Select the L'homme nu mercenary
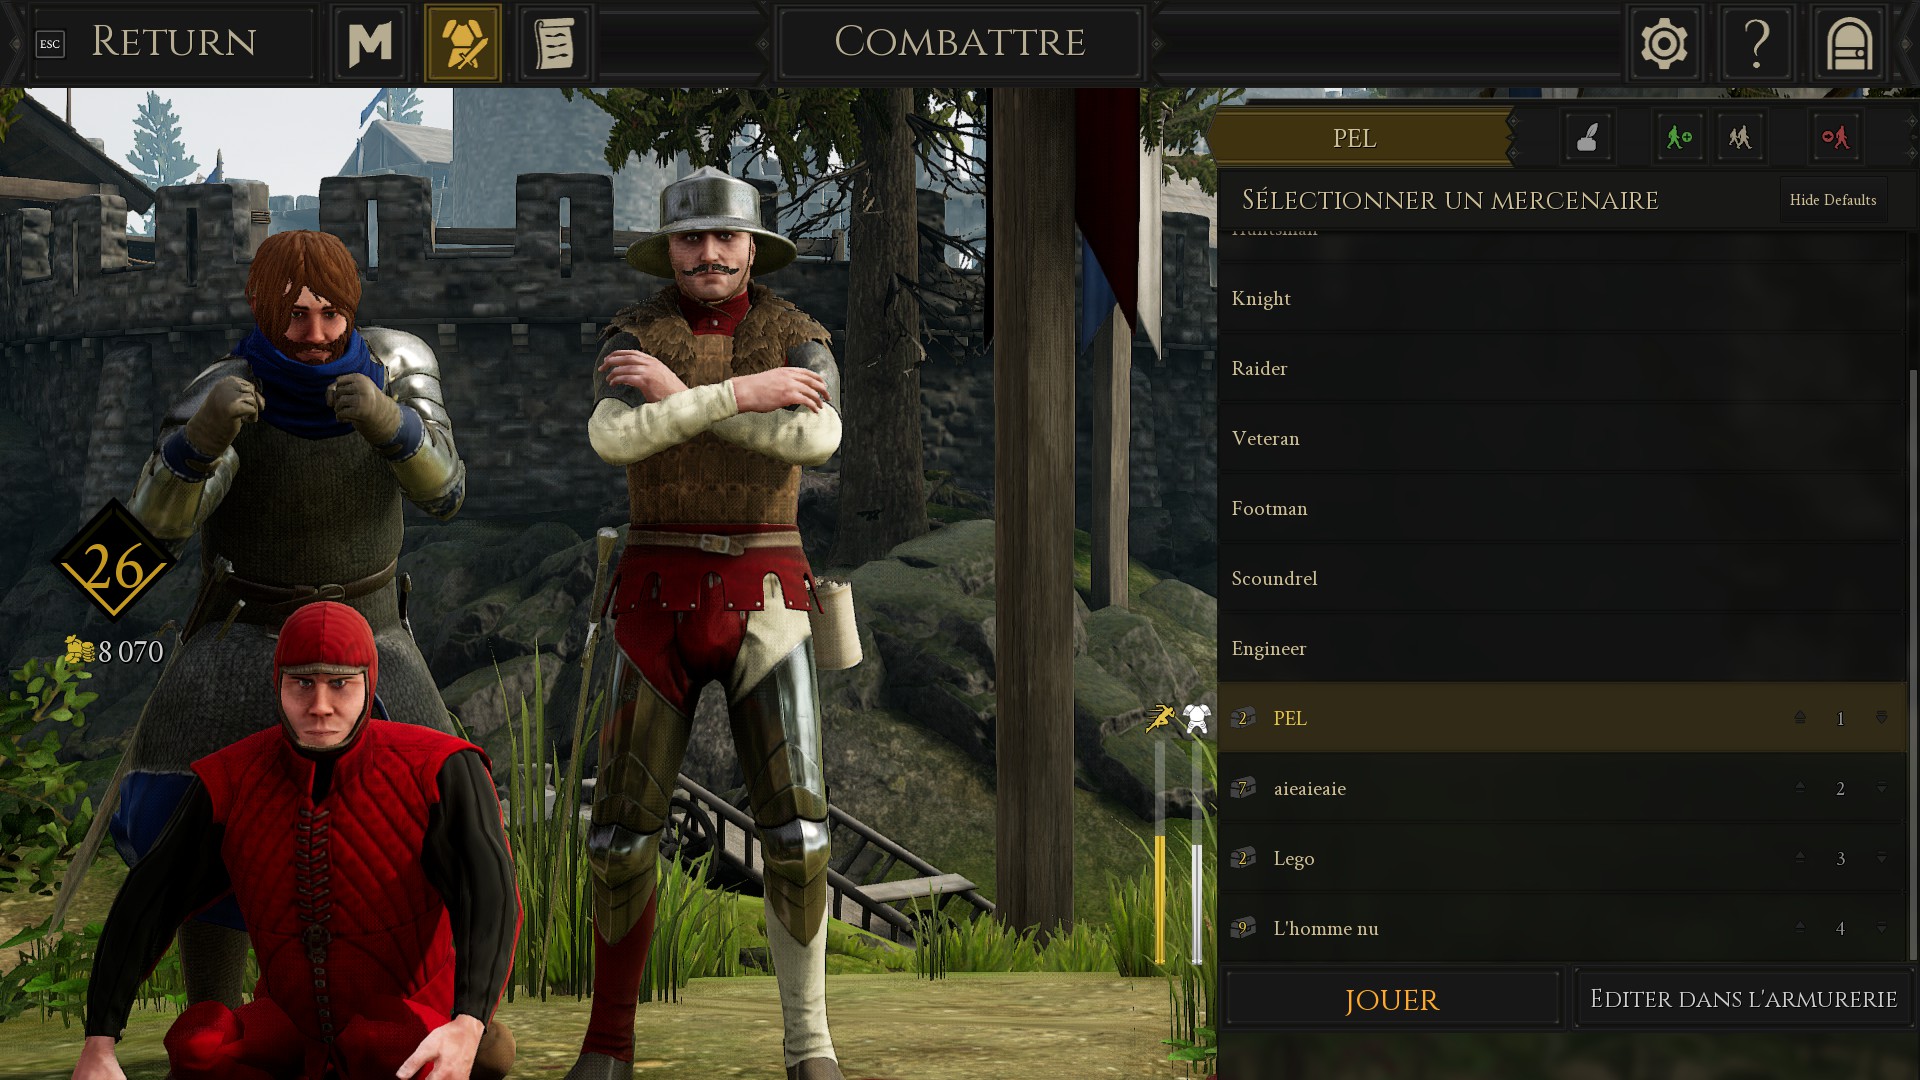 coord(1562,929)
